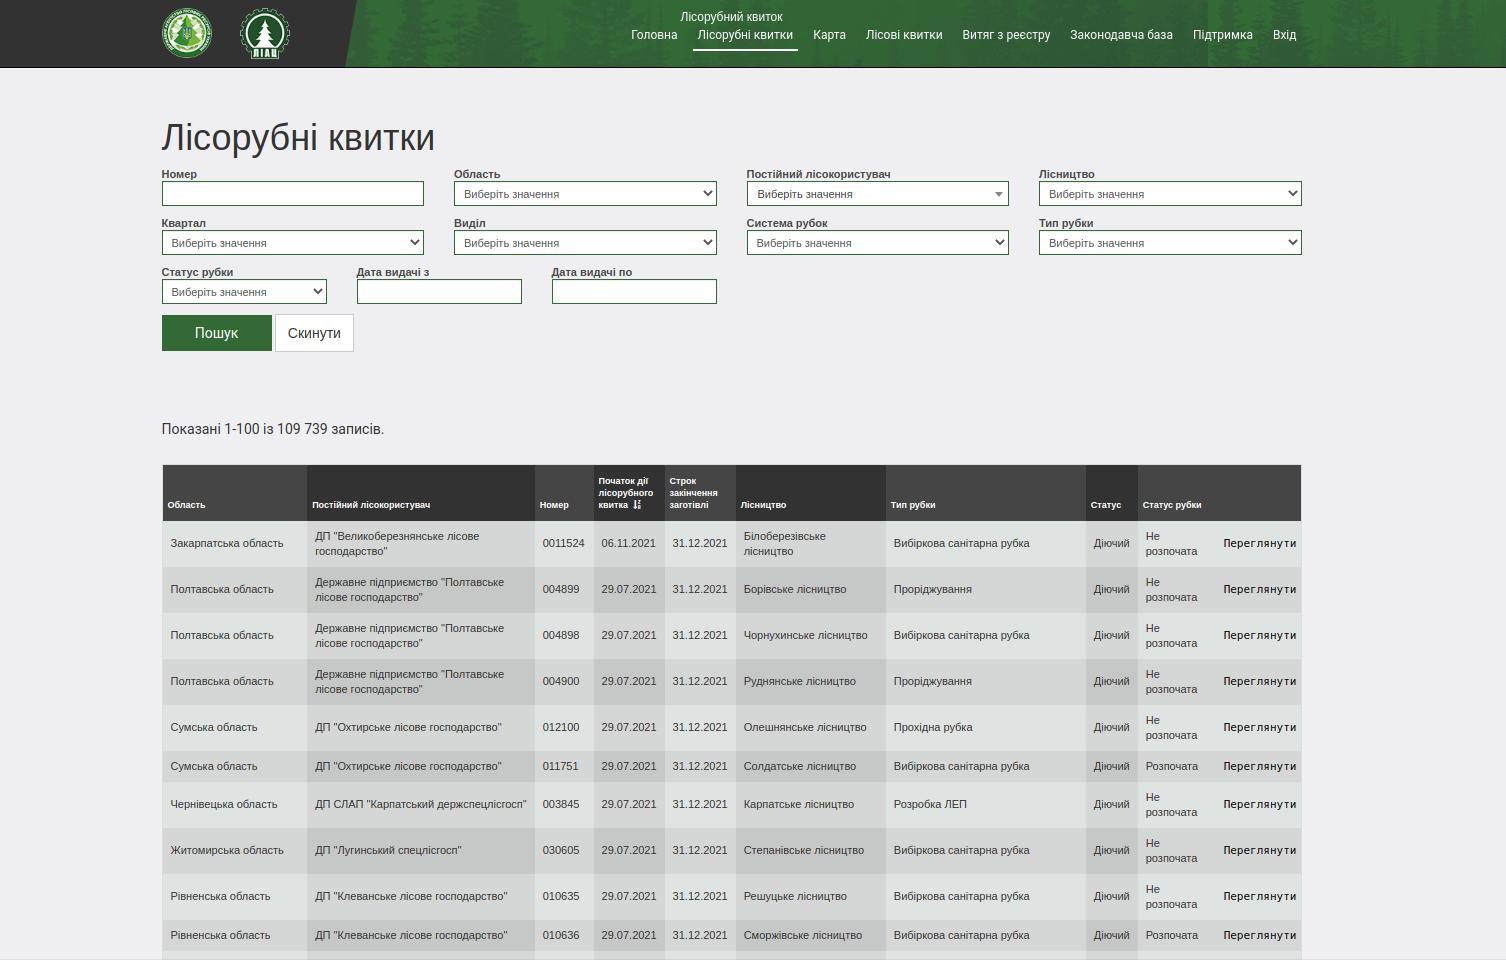Expand the Виділ dropdown

pyautogui.click(x=585, y=243)
